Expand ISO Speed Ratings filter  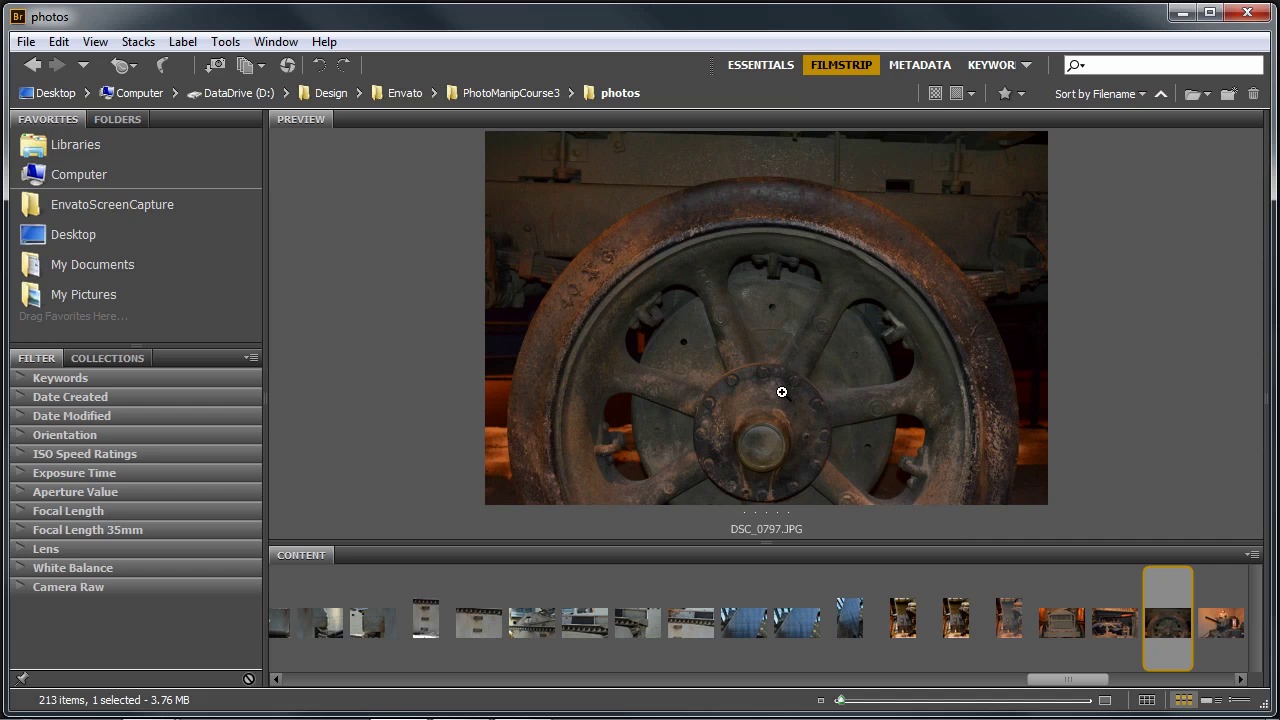(x=84, y=454)
